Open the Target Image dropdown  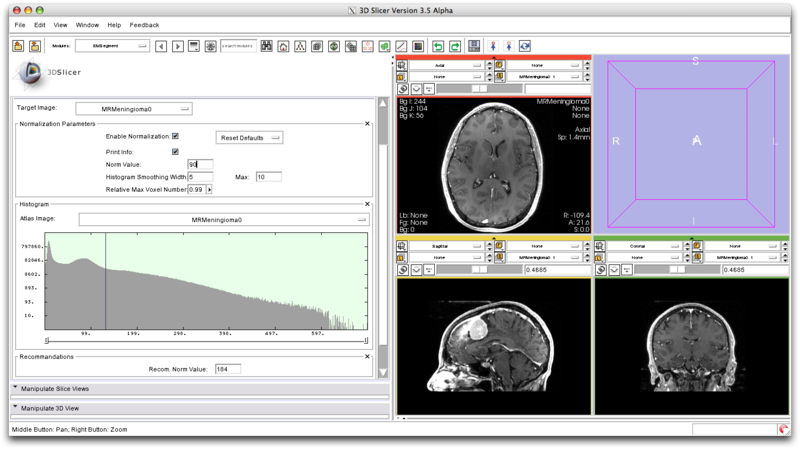(x=134, y=109)
